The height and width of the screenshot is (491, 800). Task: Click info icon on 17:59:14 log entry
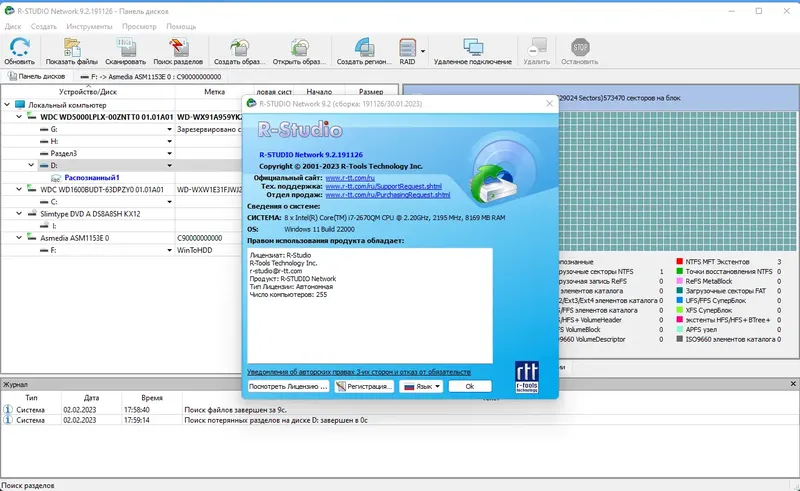point(8,420)
